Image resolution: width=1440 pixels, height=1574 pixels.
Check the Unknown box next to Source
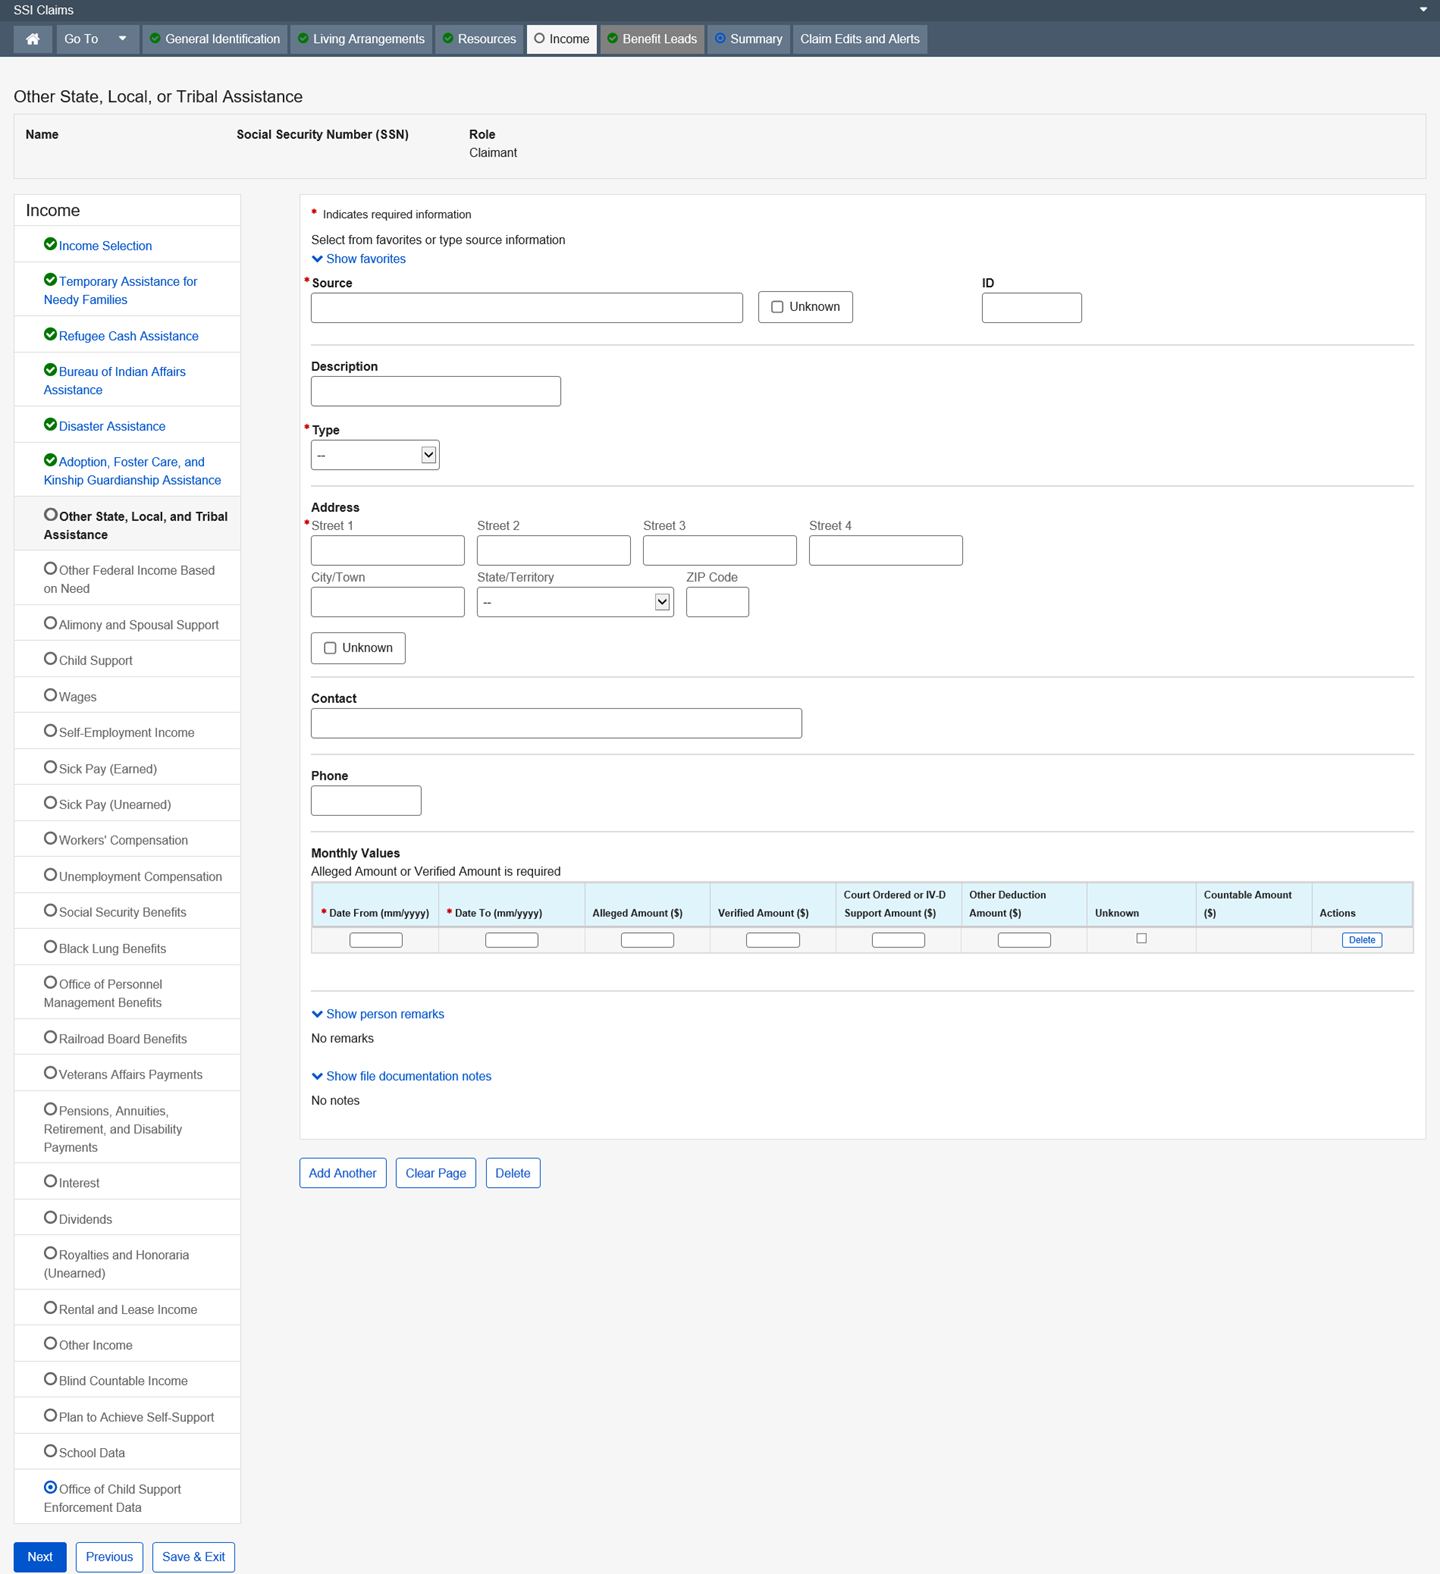coord(777,307)
